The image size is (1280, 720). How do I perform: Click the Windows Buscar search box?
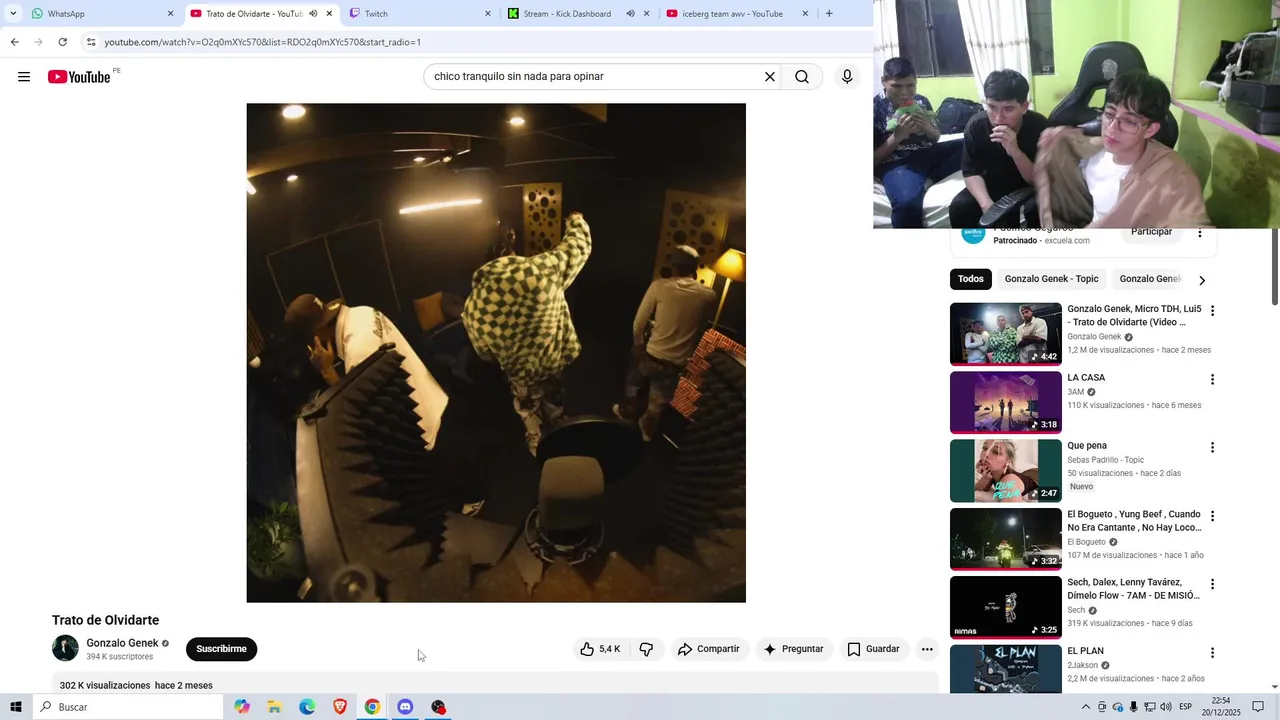click(x=128, y=707)
